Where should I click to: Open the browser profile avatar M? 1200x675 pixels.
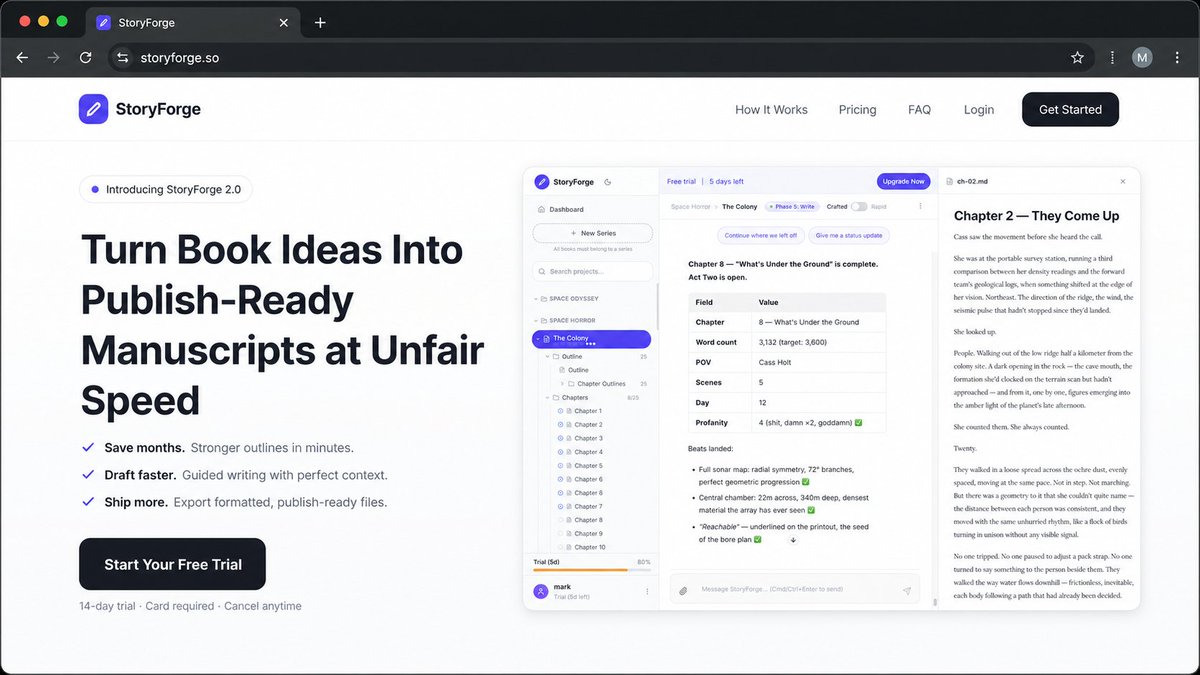tap(1142, 58)
